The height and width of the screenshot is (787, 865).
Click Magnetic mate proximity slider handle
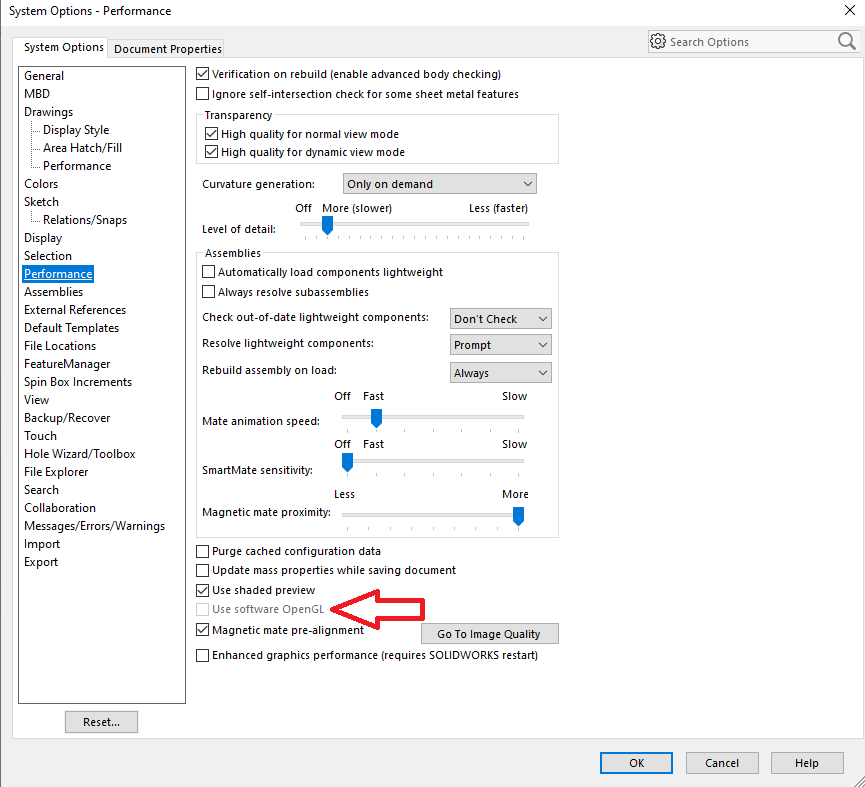click(x=518, y=516)
